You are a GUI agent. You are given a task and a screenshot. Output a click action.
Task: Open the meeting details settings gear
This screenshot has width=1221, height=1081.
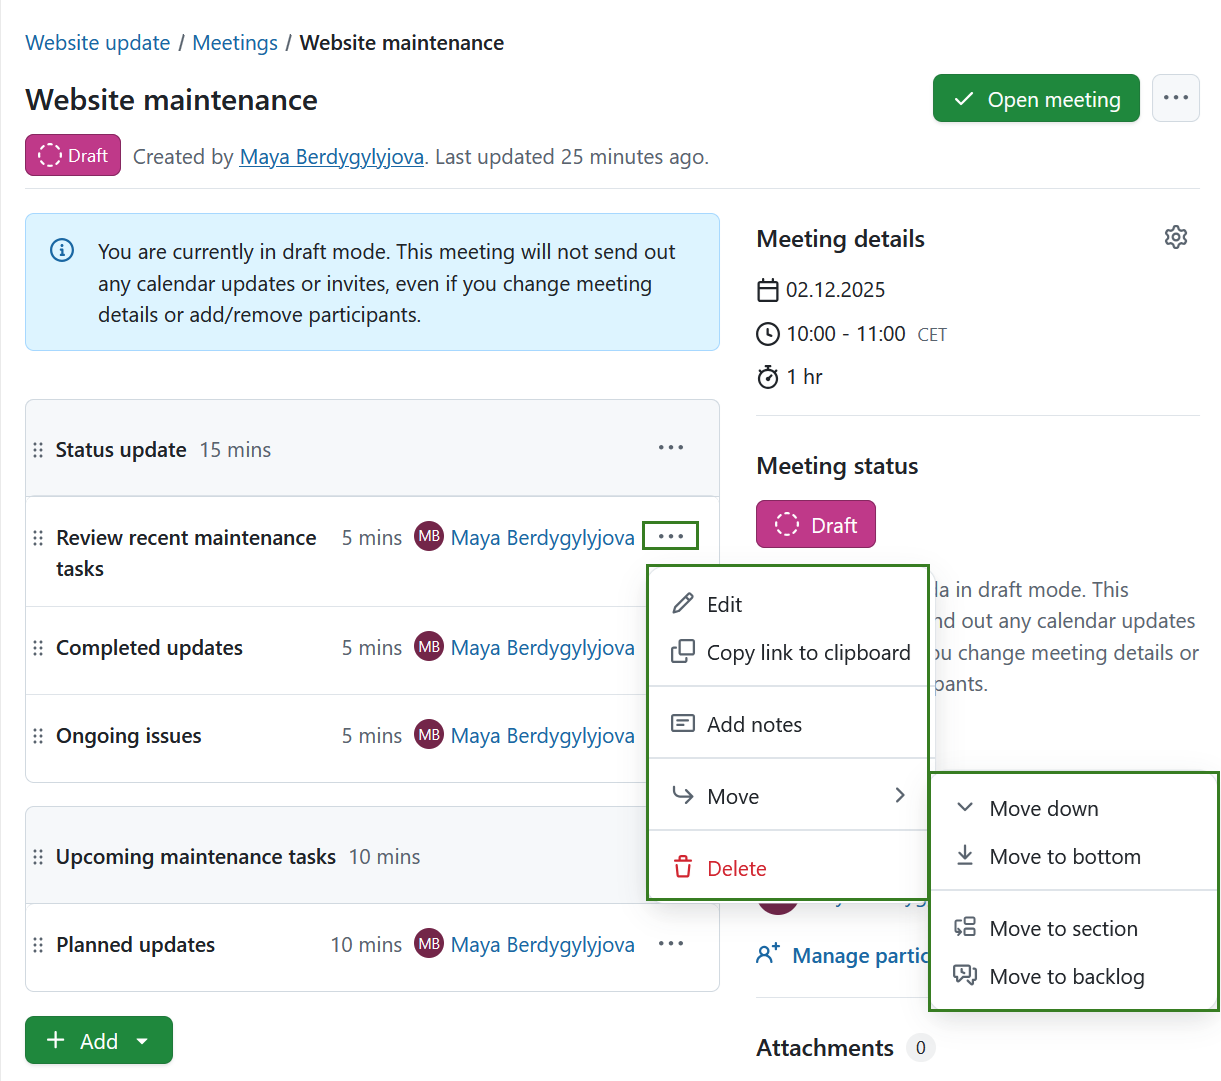click(x=1176, y=237)
